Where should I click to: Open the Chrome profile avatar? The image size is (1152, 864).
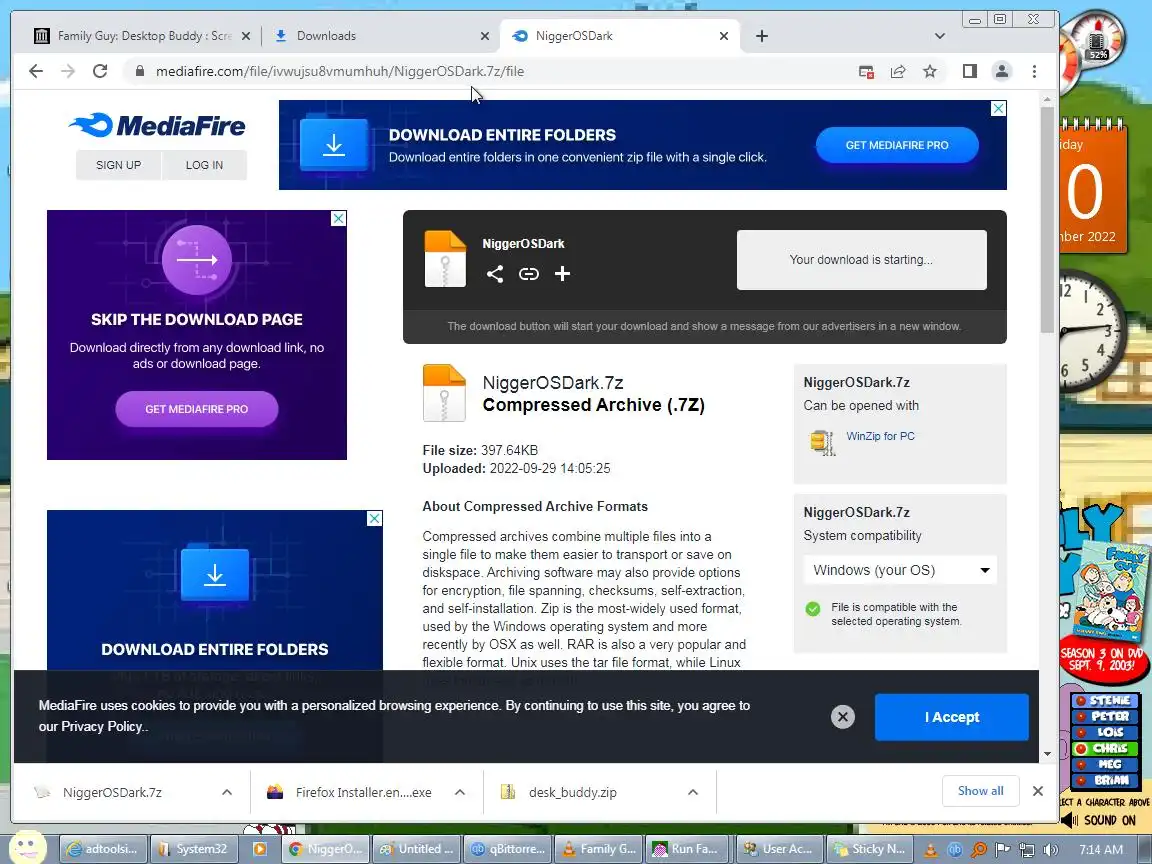click(x=1001, y=71)
